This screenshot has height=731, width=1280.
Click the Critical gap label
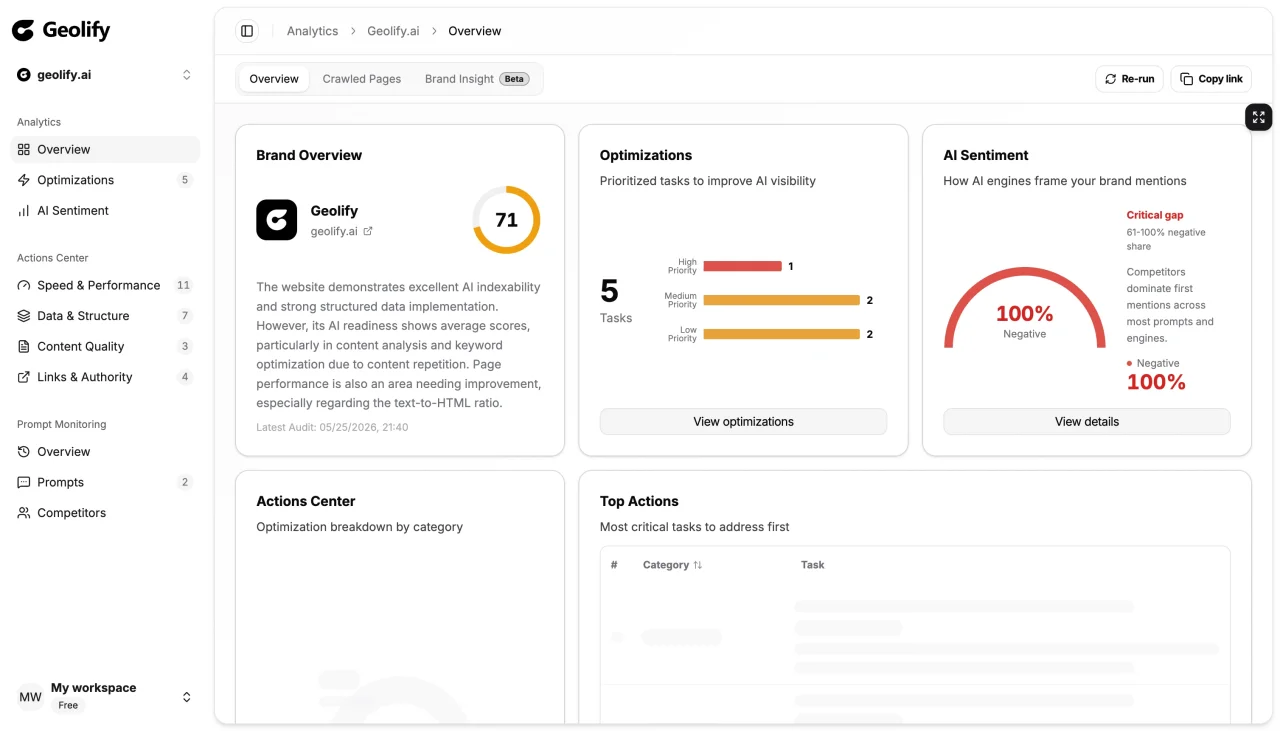[1155, 215]
